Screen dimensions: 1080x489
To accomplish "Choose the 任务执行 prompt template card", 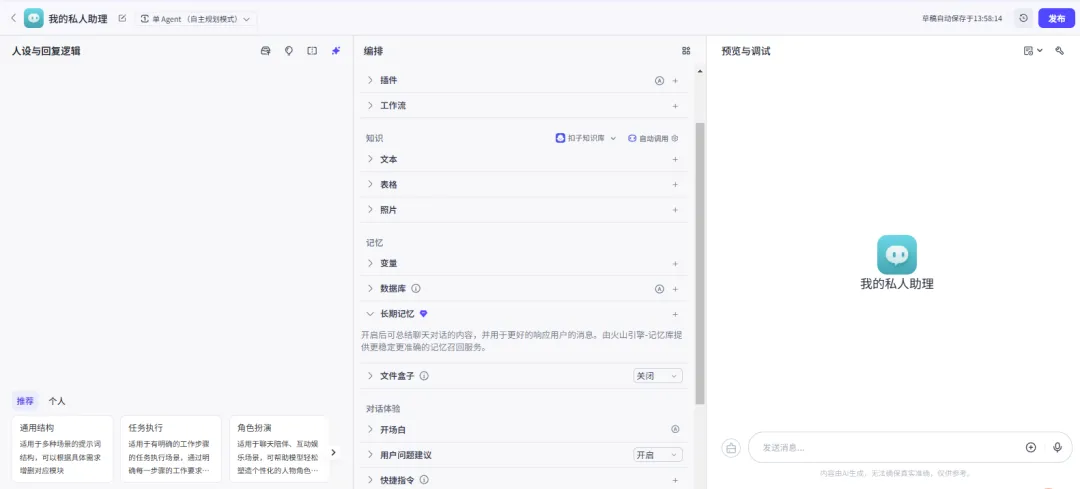I will click(x=171, y=449).
